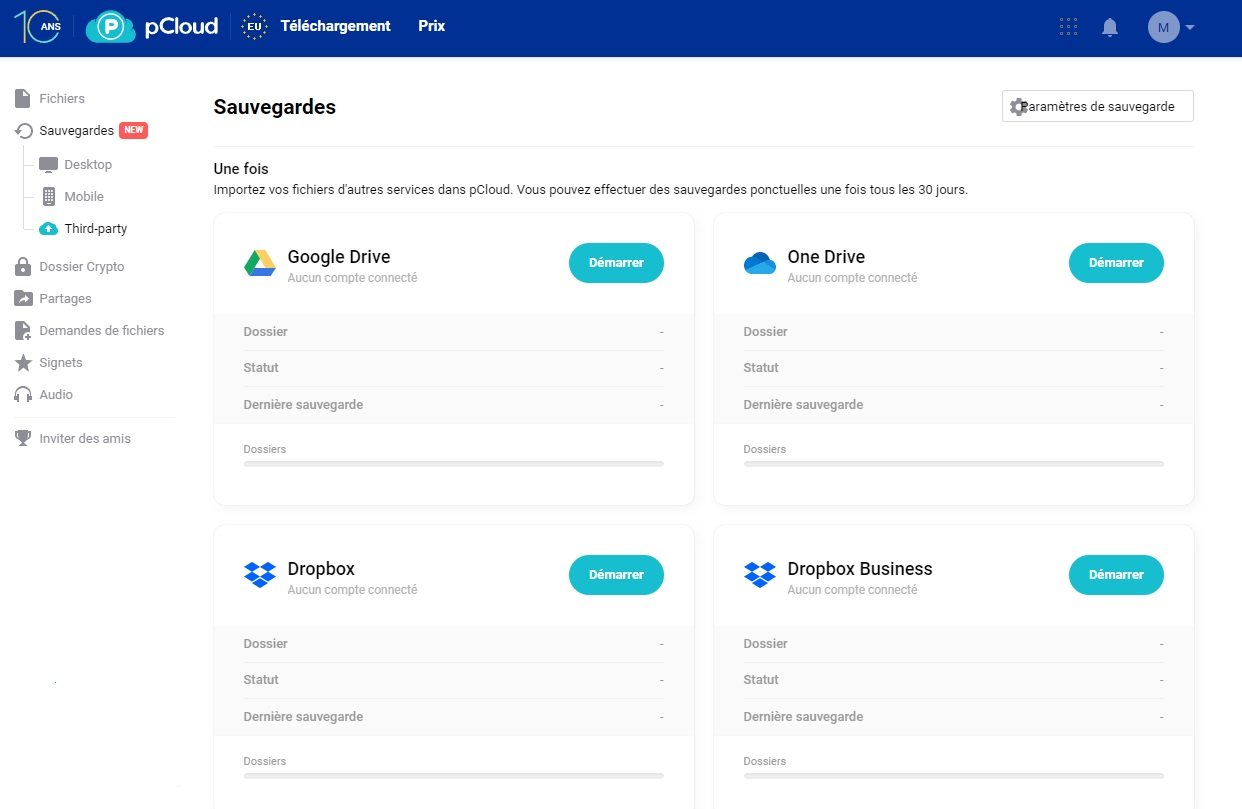The height and width of the screenshot is (809, 1242).
Task: Select the Mobile backup item
Action: click(x=84, y=196)
